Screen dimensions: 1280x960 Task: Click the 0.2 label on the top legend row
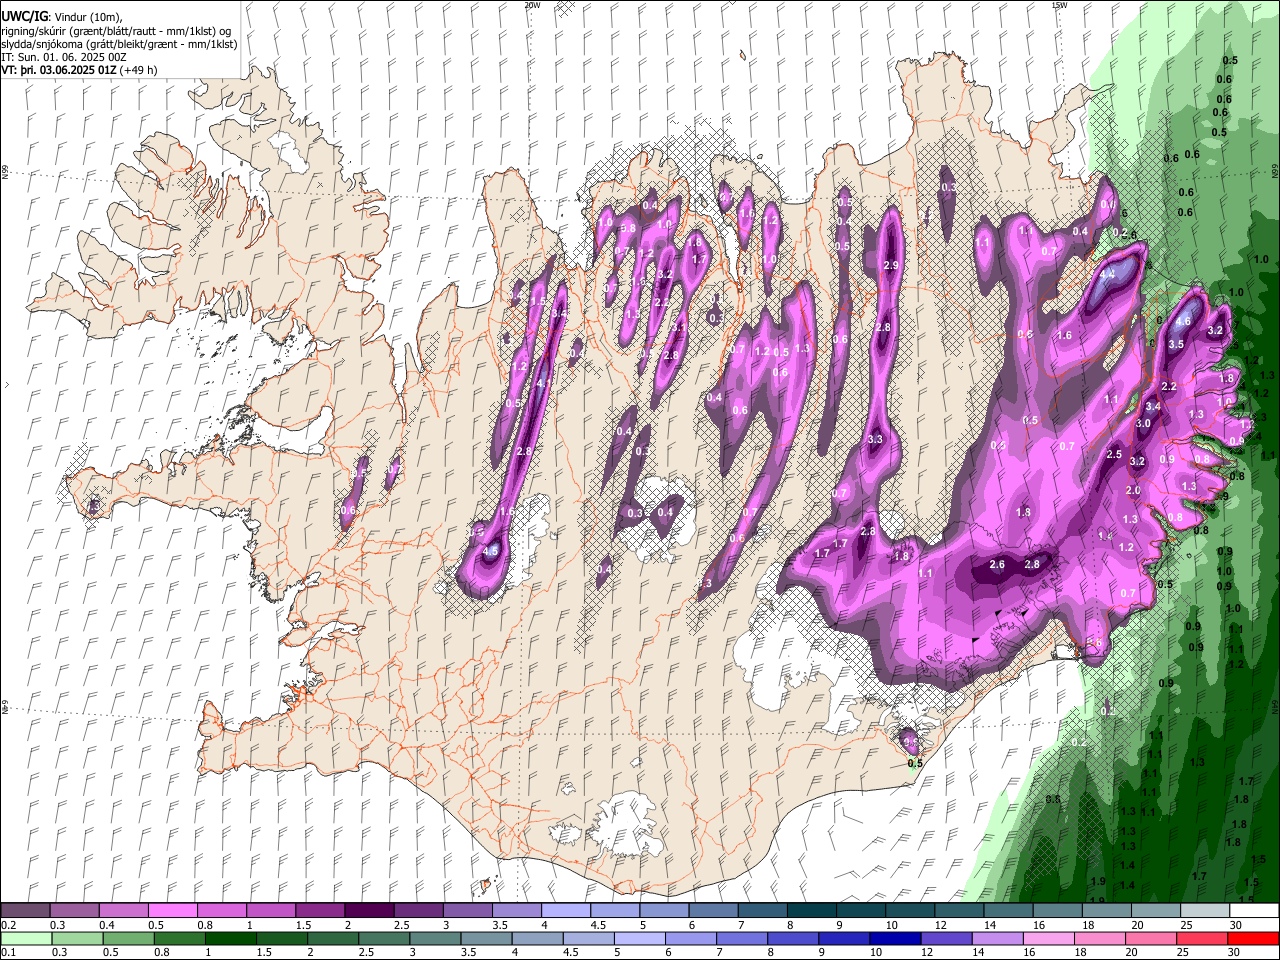pyautogui.click(x=9, y=925)
